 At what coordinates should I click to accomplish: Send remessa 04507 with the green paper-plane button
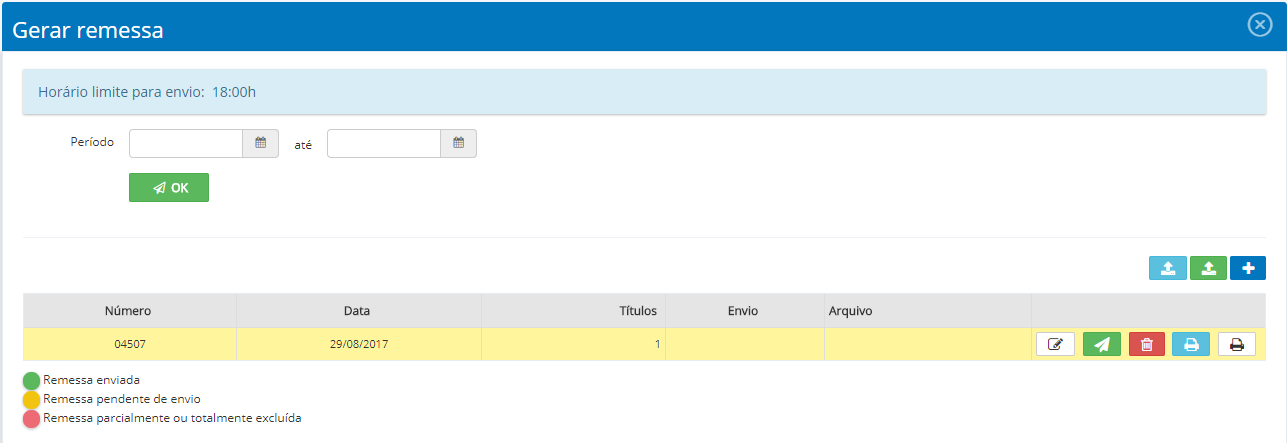click(1101, 344)
